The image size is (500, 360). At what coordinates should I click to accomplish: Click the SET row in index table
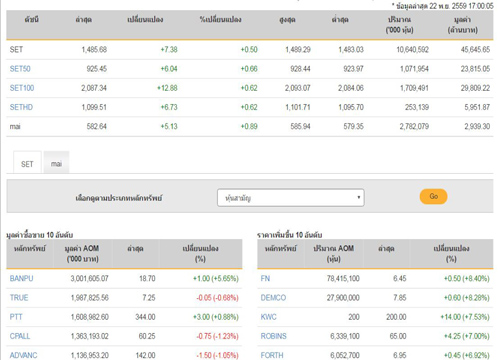(250, 50)
